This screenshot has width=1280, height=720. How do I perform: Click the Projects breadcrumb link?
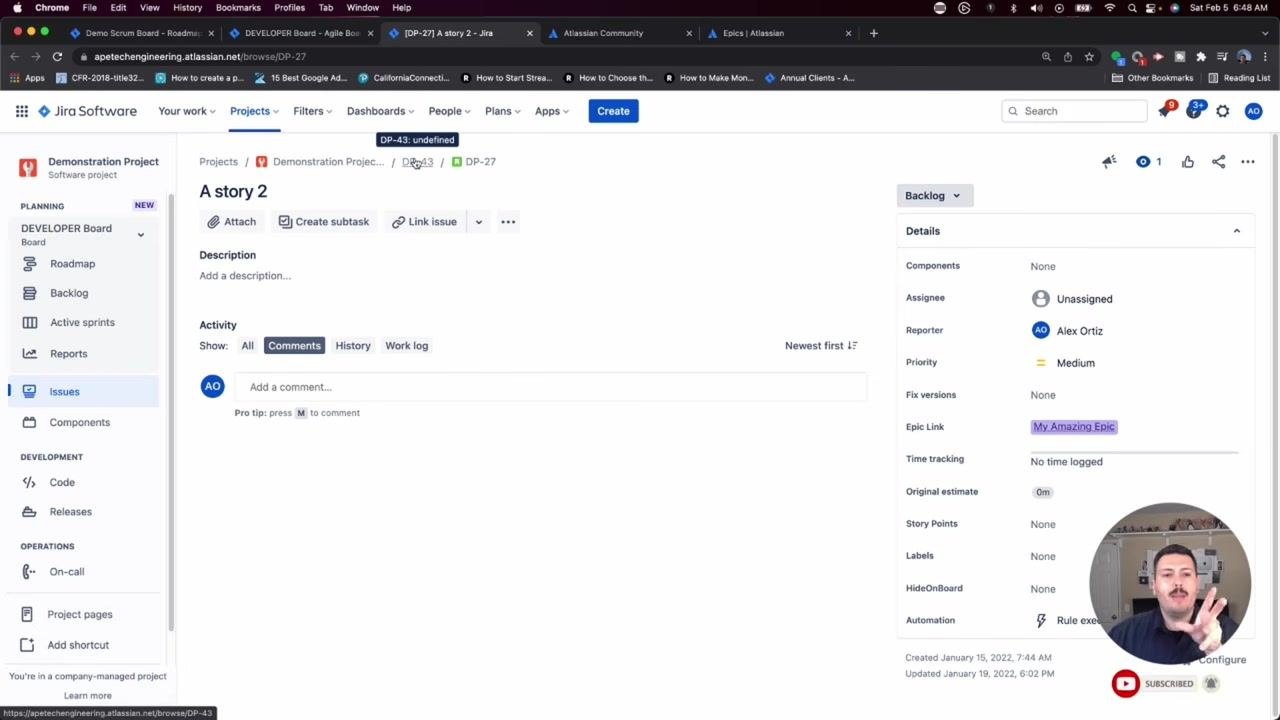click(218, 162)
